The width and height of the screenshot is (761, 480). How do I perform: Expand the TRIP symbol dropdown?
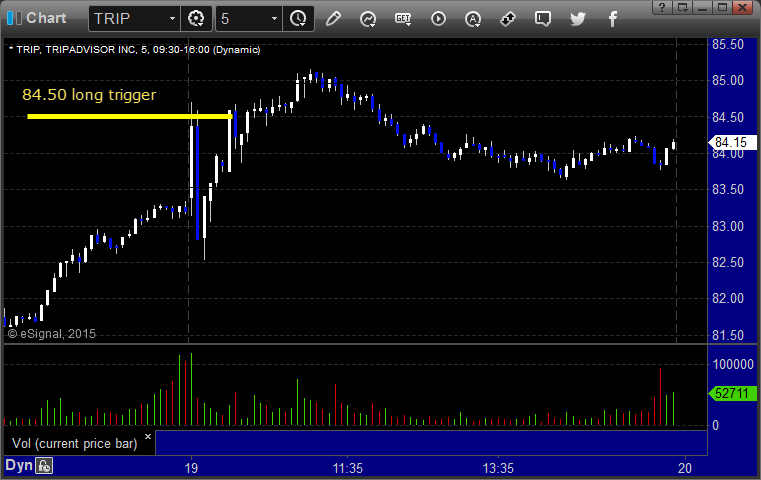coord(172,19)
